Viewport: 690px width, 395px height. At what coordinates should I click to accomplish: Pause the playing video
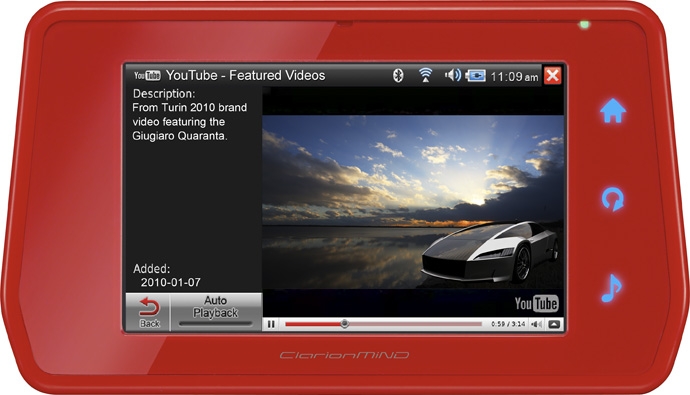pos(271,324)
